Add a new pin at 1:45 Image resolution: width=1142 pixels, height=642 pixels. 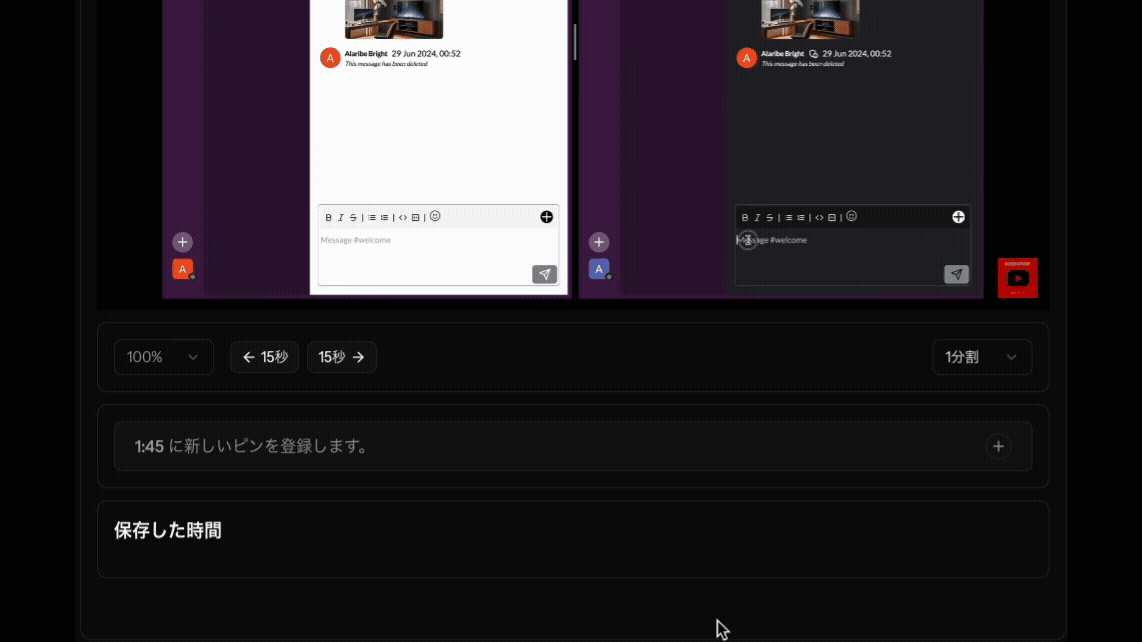(998, 446)
